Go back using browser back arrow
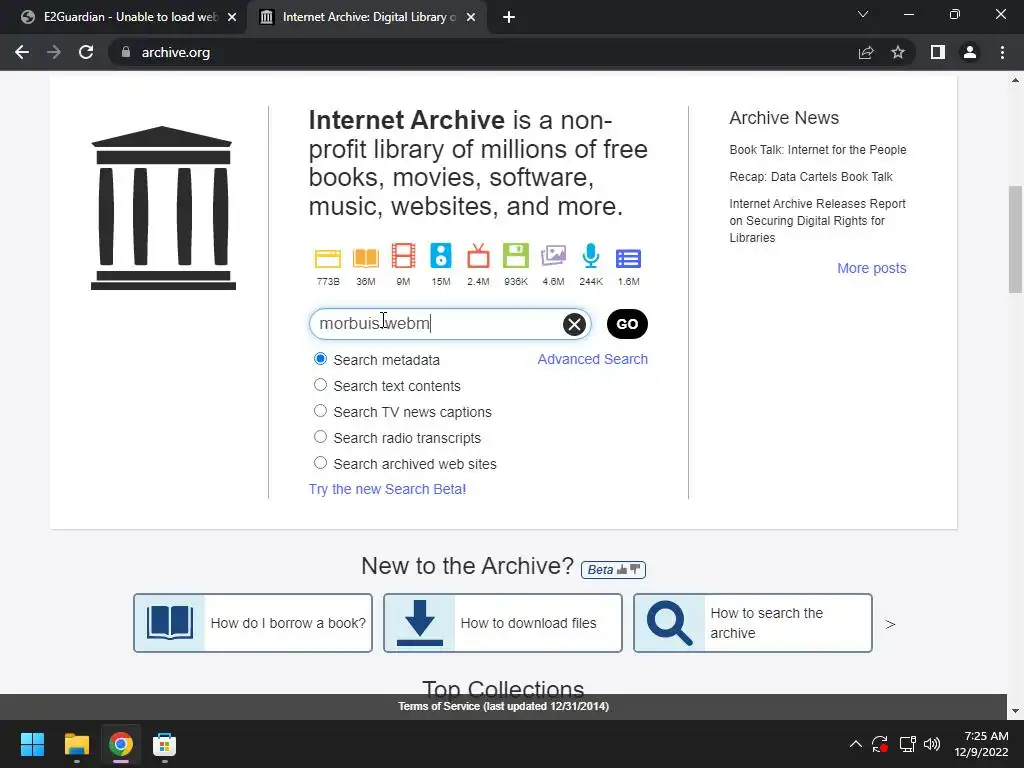The image size is (1024, 768). pyautogui.click(x=22, y=52)
